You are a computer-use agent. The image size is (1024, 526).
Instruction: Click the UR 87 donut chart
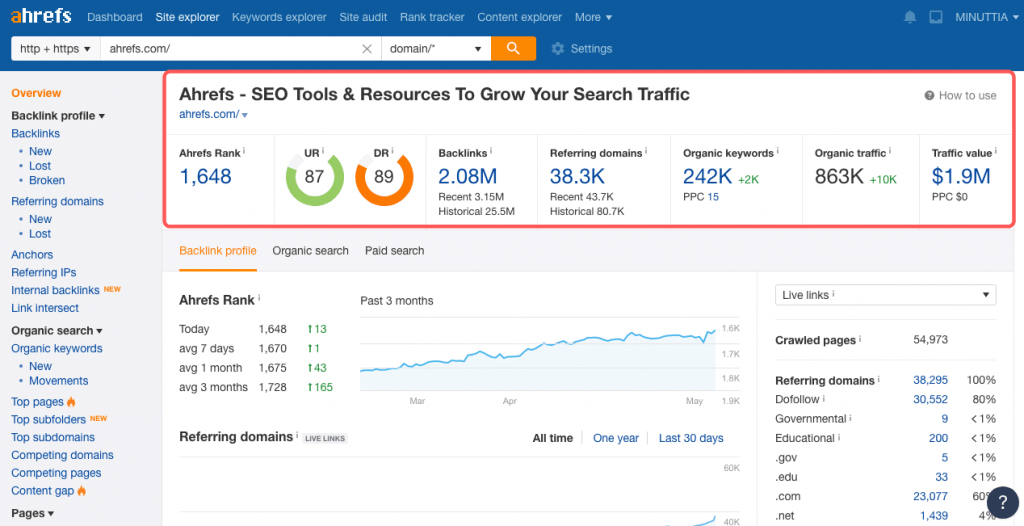314,178
